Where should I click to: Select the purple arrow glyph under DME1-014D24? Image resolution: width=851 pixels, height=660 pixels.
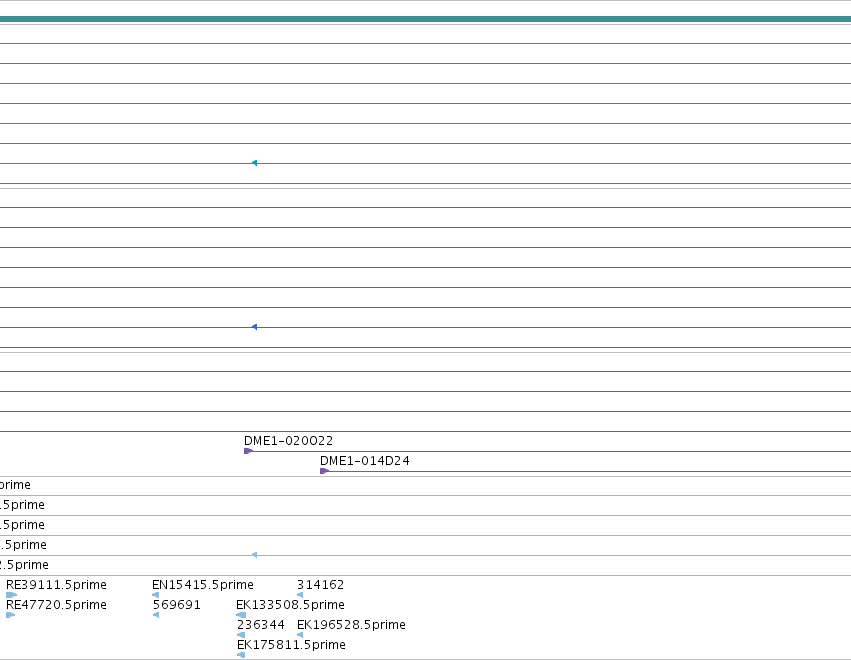[325, 471]
